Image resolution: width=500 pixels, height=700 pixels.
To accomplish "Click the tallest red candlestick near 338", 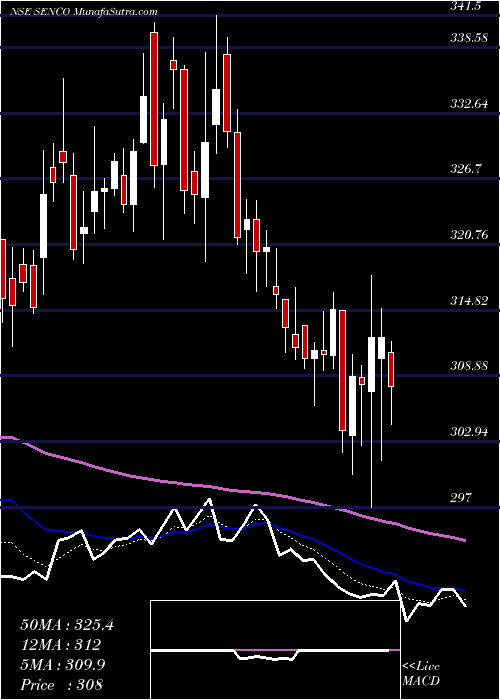I will pos(154,99).
